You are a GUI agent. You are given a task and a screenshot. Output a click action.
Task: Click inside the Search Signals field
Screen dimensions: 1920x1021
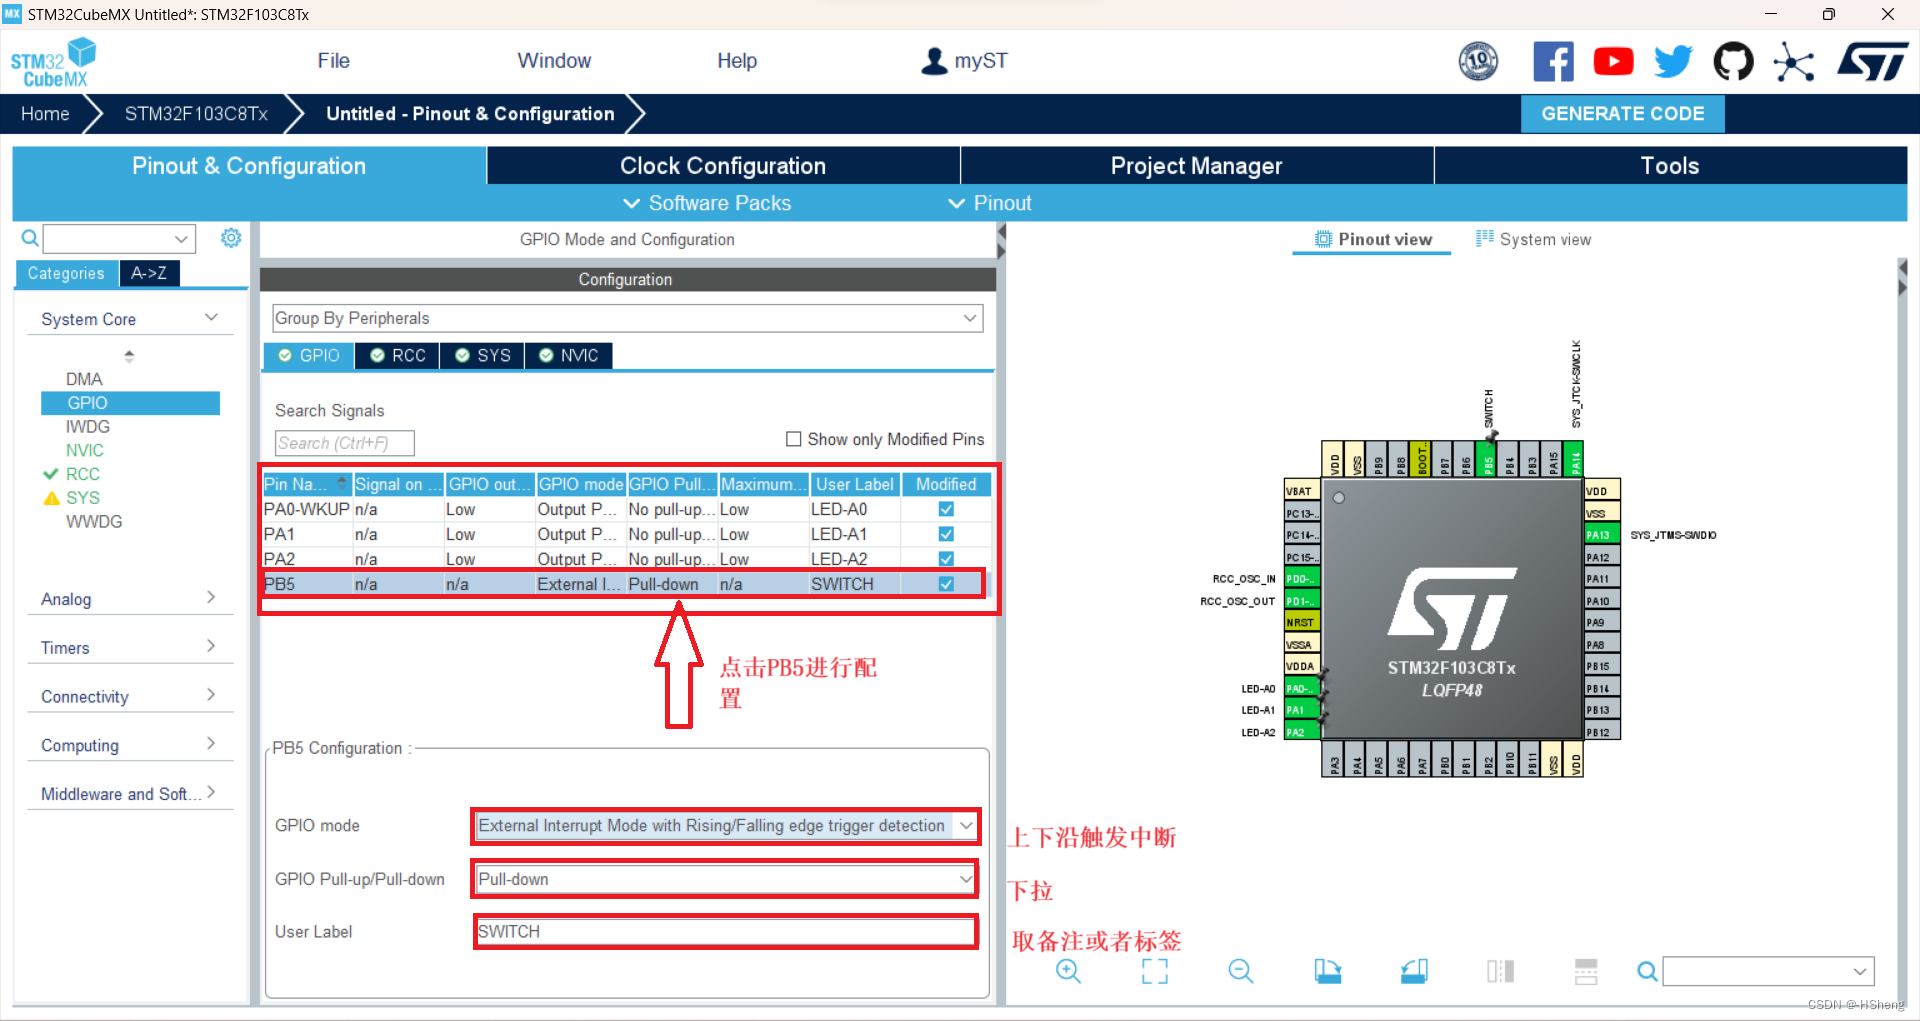[344, 443]
